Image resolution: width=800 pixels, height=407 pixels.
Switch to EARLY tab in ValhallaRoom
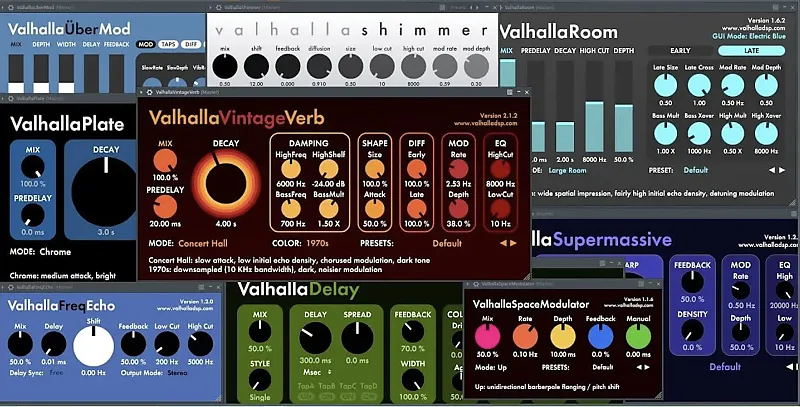click(680, 50)
